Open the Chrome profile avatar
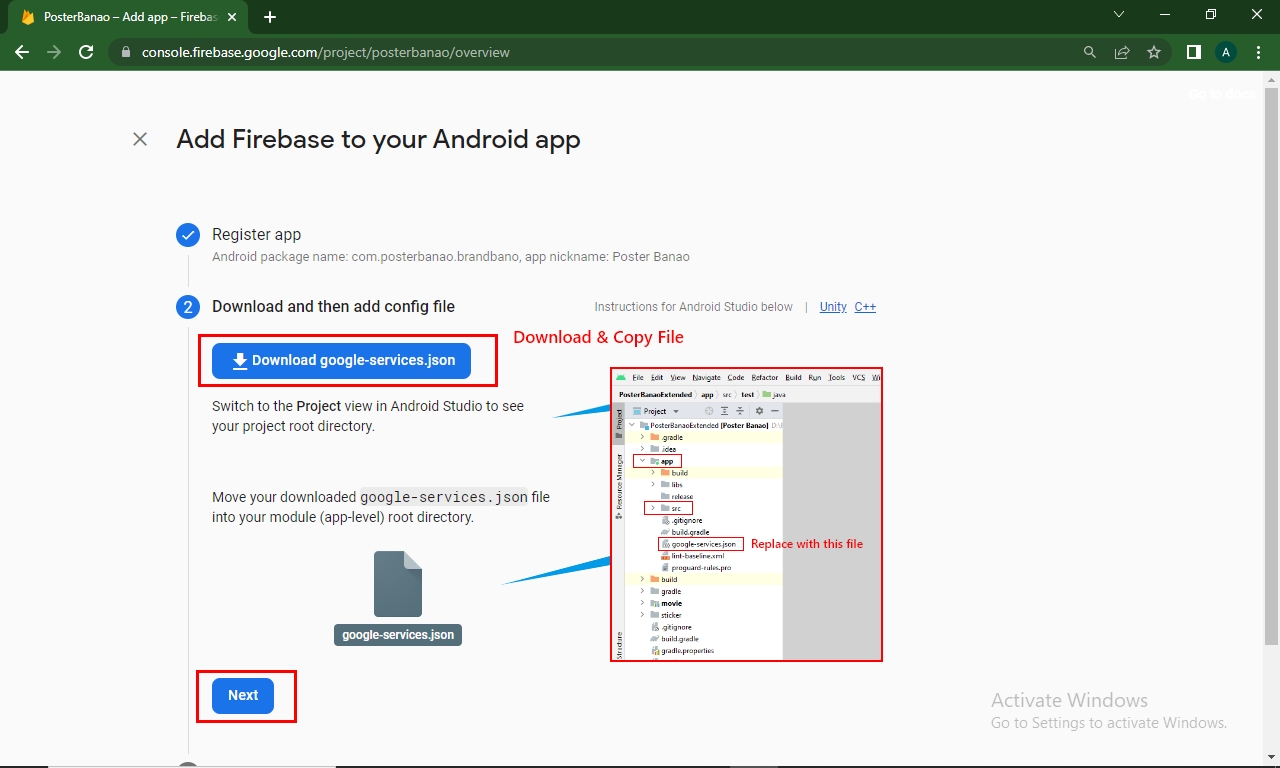 click(1226, 52)
